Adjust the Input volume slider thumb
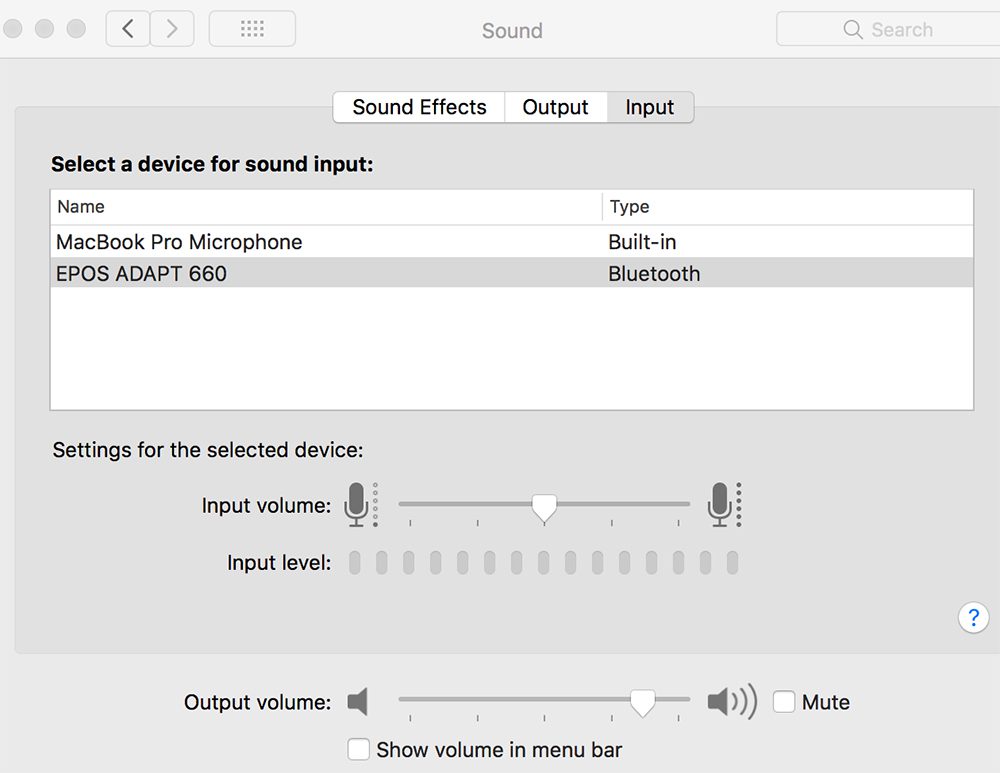 [x=544, y=508]
